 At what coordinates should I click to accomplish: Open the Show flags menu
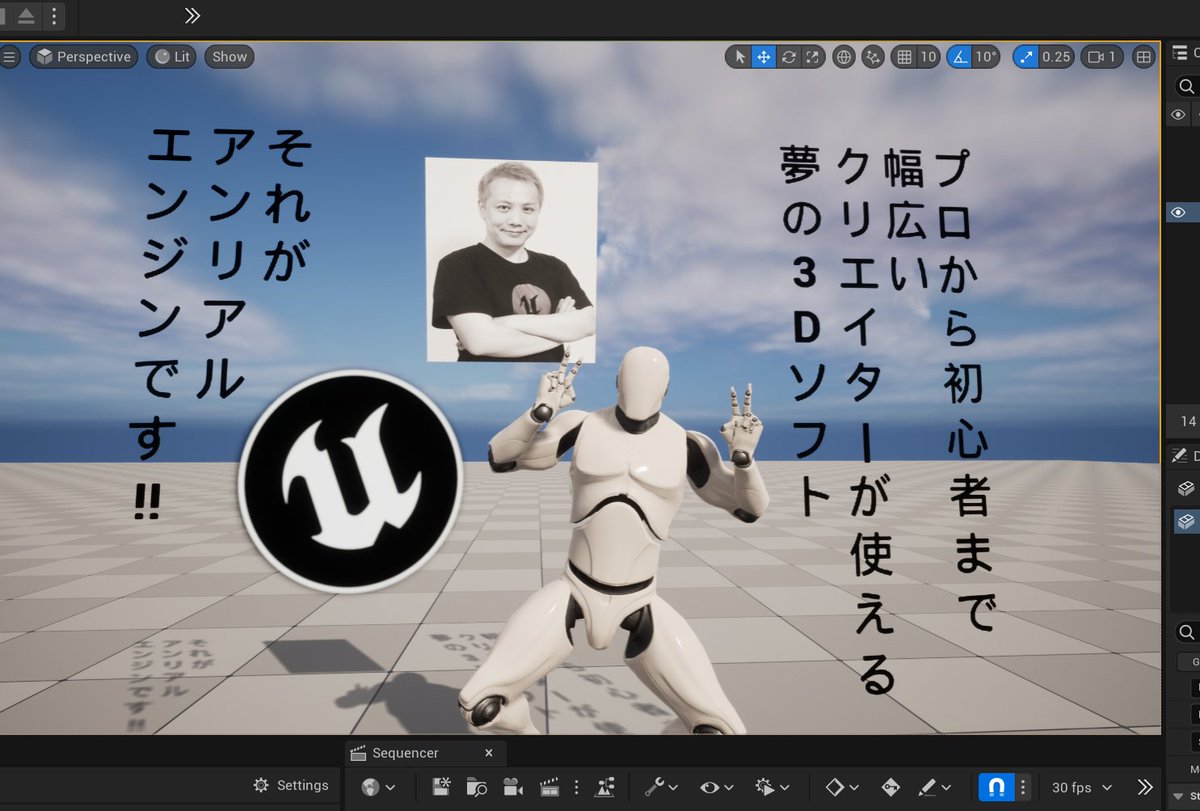pos(229,57)
